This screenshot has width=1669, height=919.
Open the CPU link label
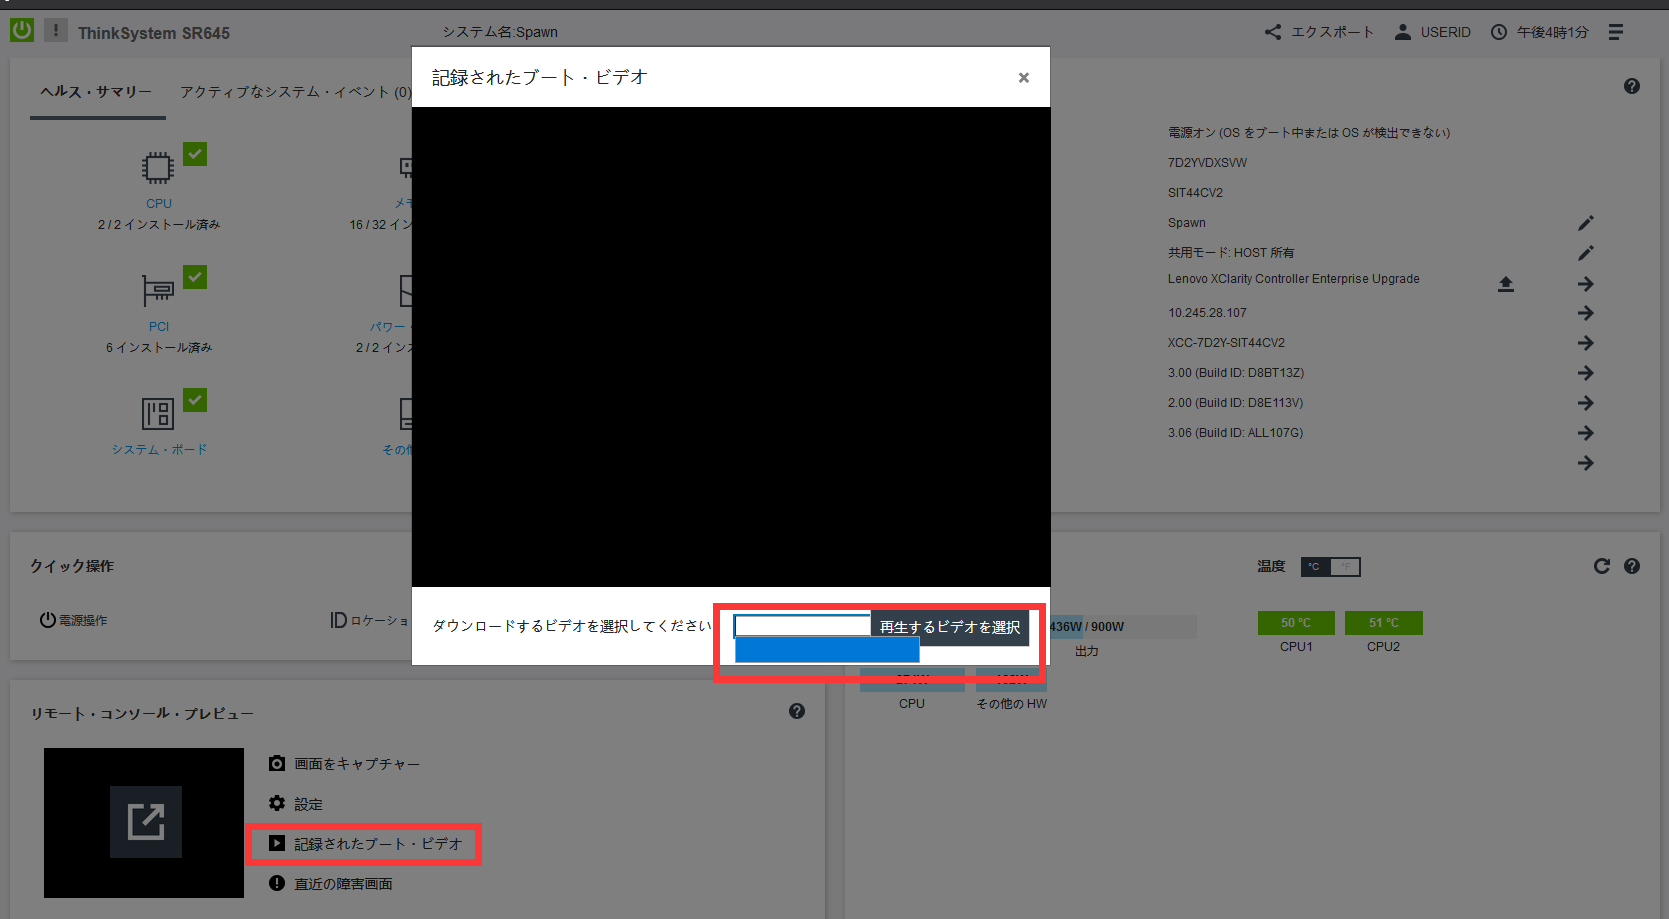(159, 203)
